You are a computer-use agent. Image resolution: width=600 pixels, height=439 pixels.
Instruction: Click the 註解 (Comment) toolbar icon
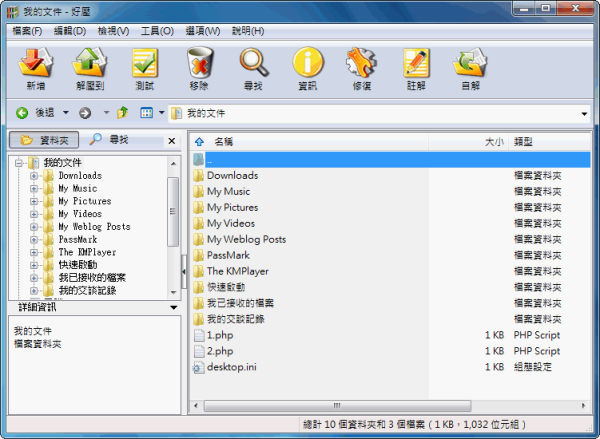[416, 63]
